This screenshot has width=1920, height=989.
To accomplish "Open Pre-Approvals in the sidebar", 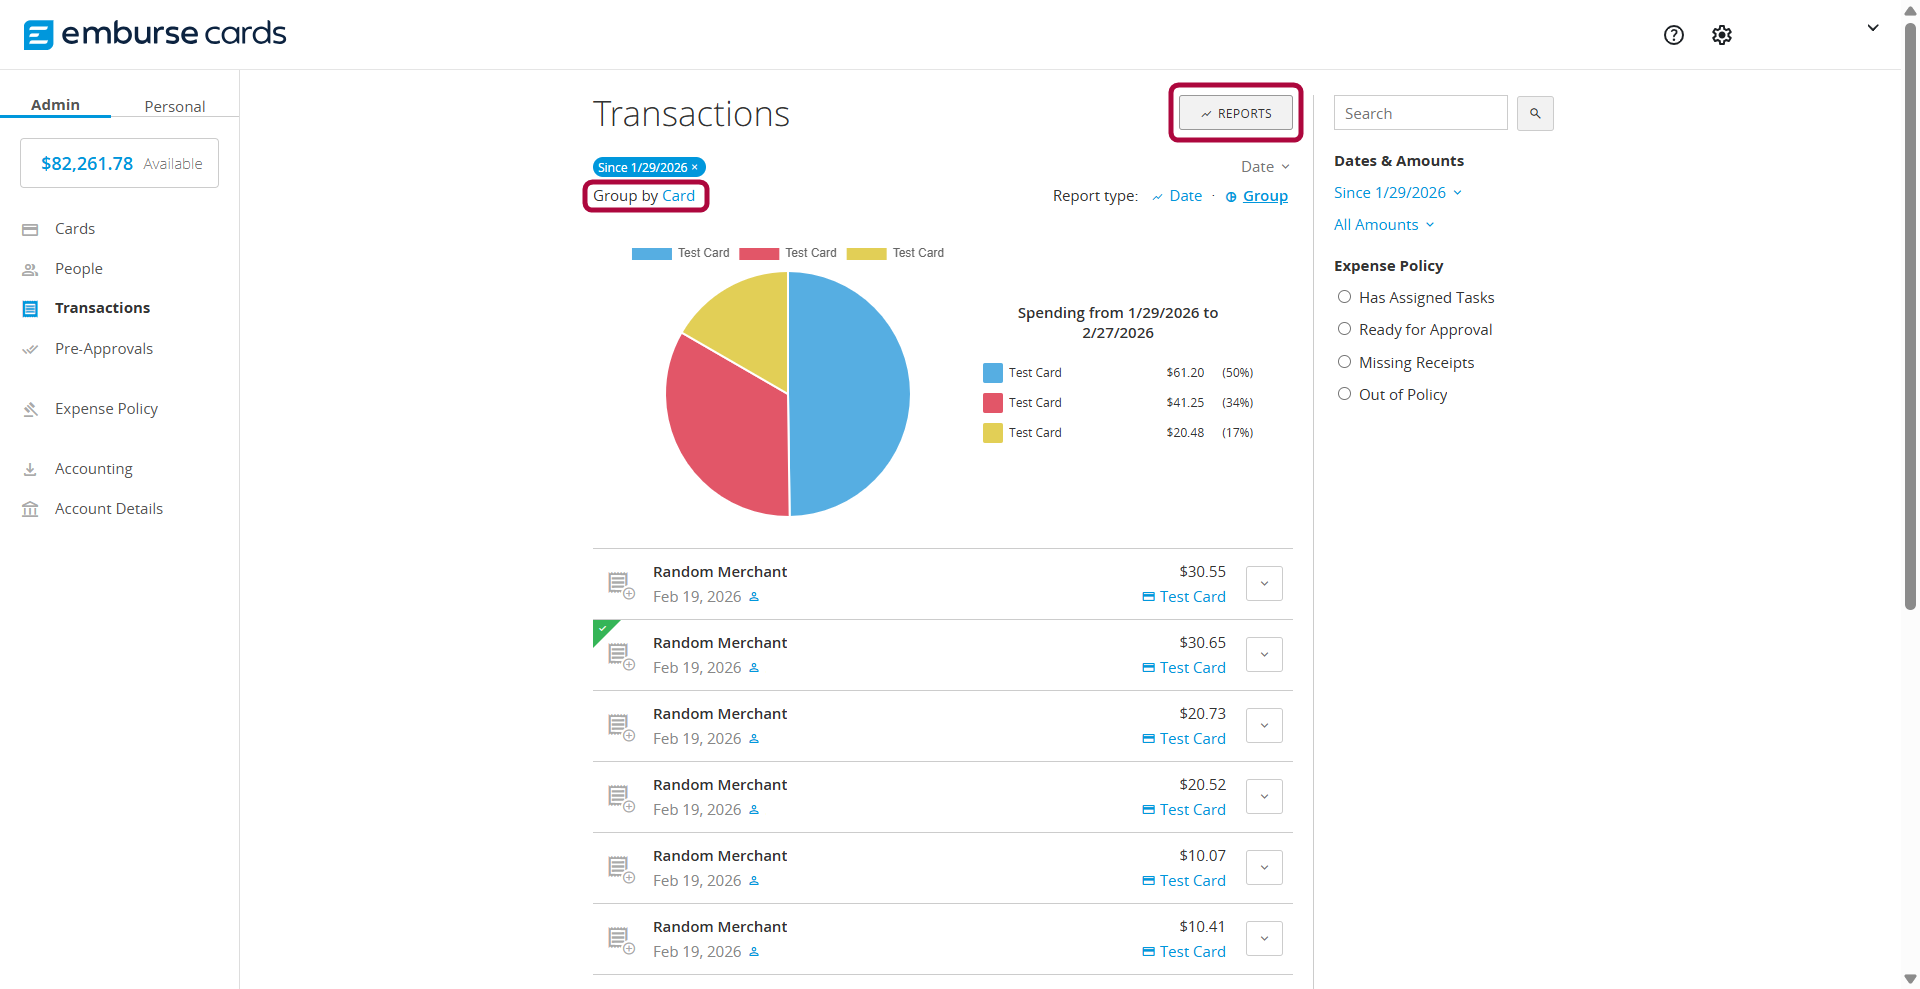I will coord(103,349).
